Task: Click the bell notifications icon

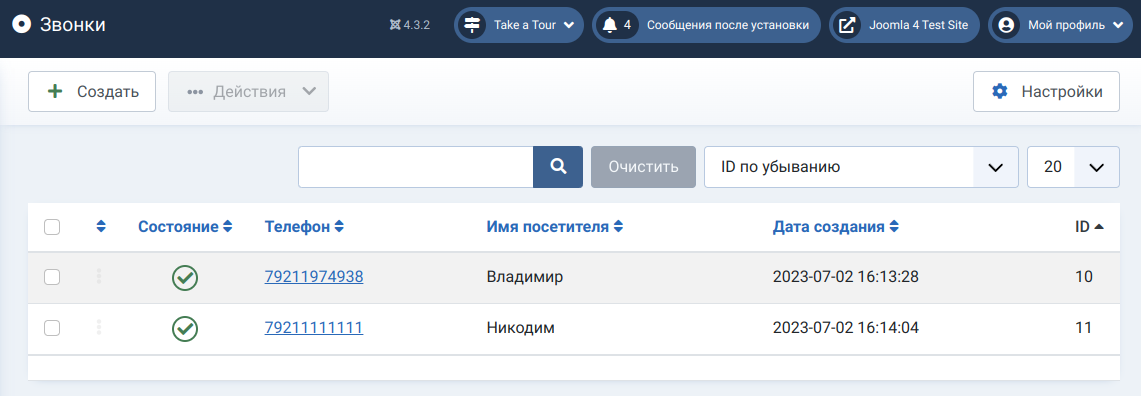Action: tap(610, 25)
